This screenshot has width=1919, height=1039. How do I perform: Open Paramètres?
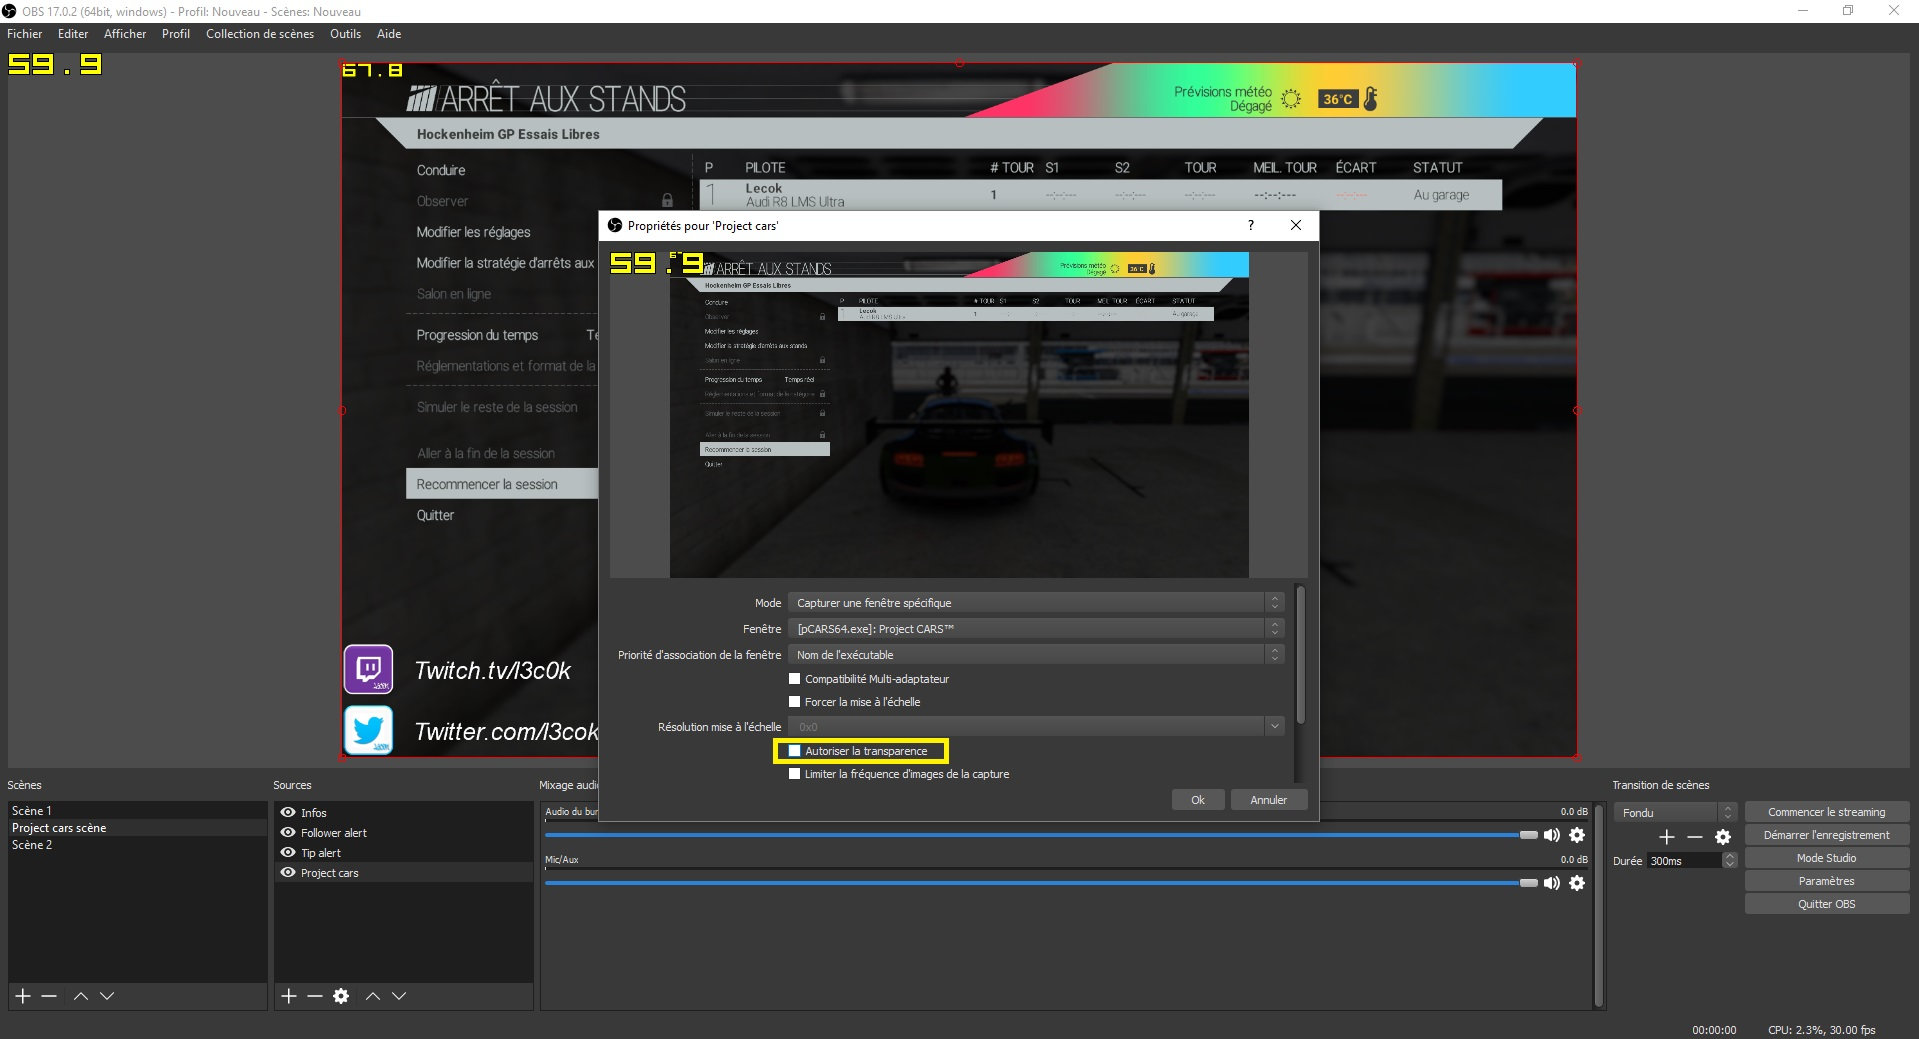coord(1827,881)
